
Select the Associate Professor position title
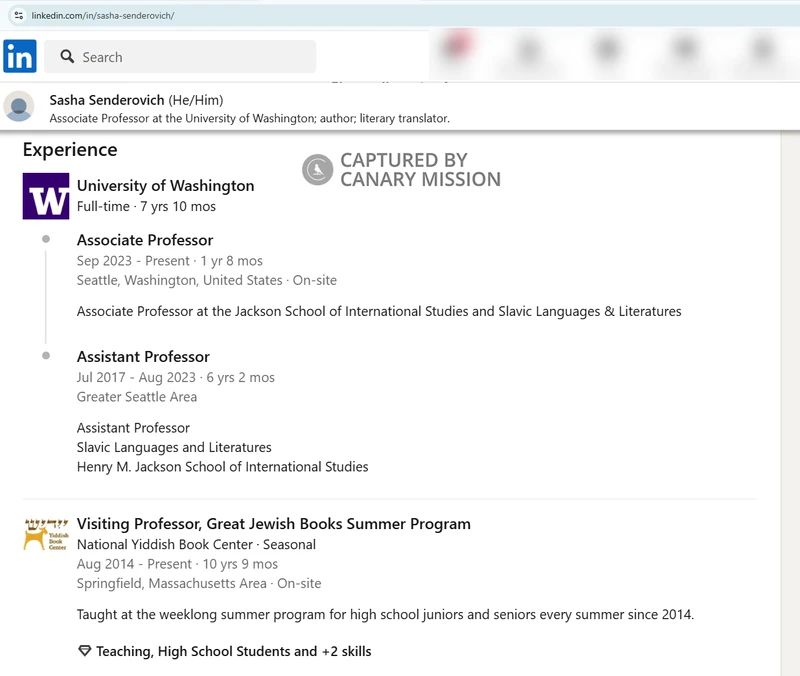pyautogui.click(x=145, y=240)
